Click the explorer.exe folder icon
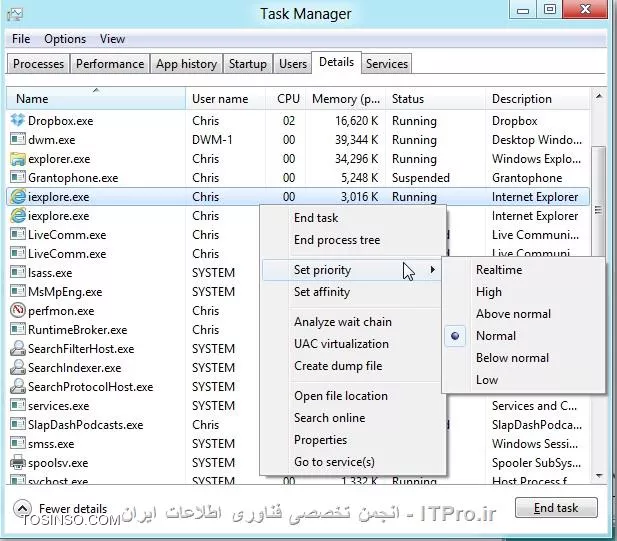Screen dimensions: 617x541 coord(18,159)
